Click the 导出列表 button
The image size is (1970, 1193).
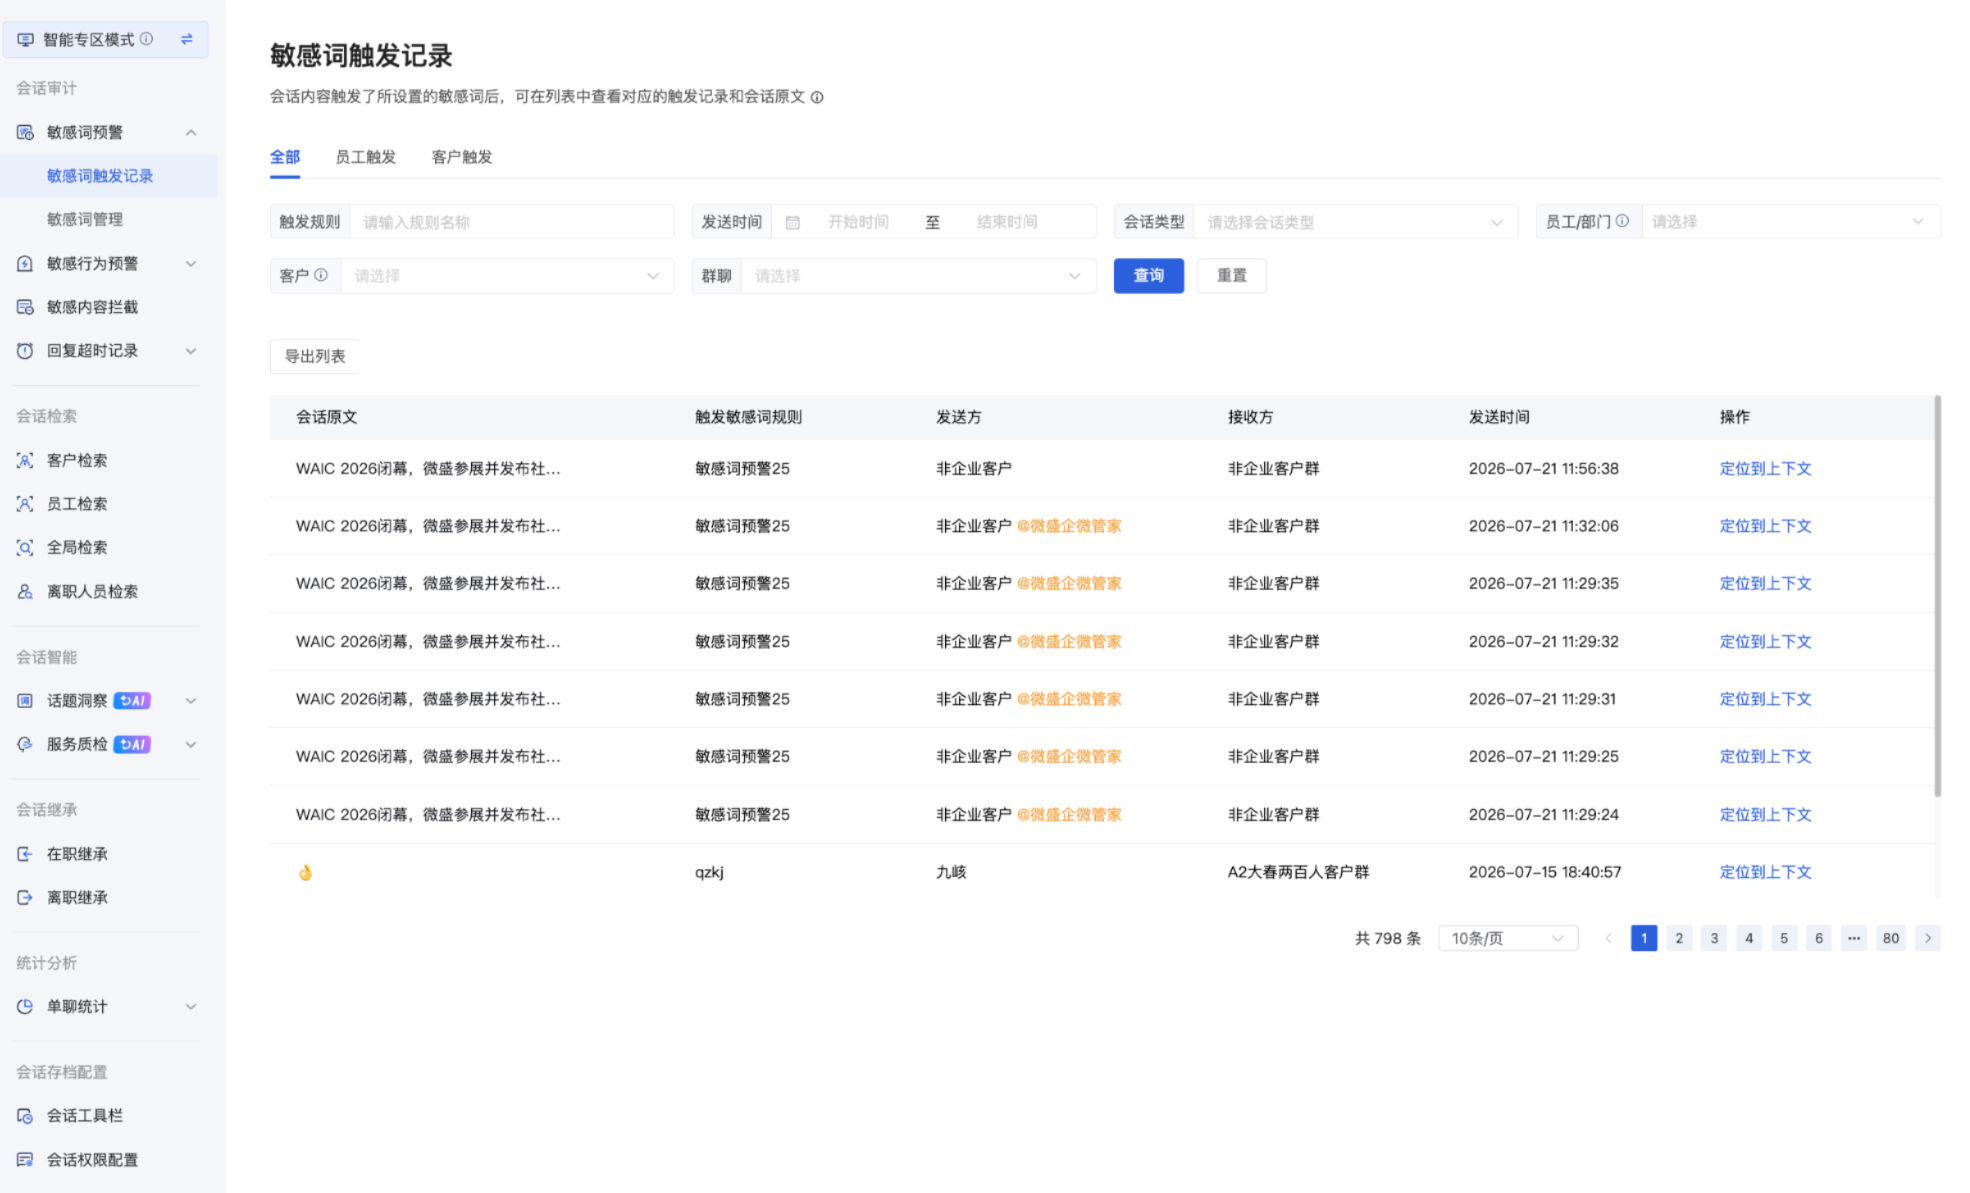(315, 356)
